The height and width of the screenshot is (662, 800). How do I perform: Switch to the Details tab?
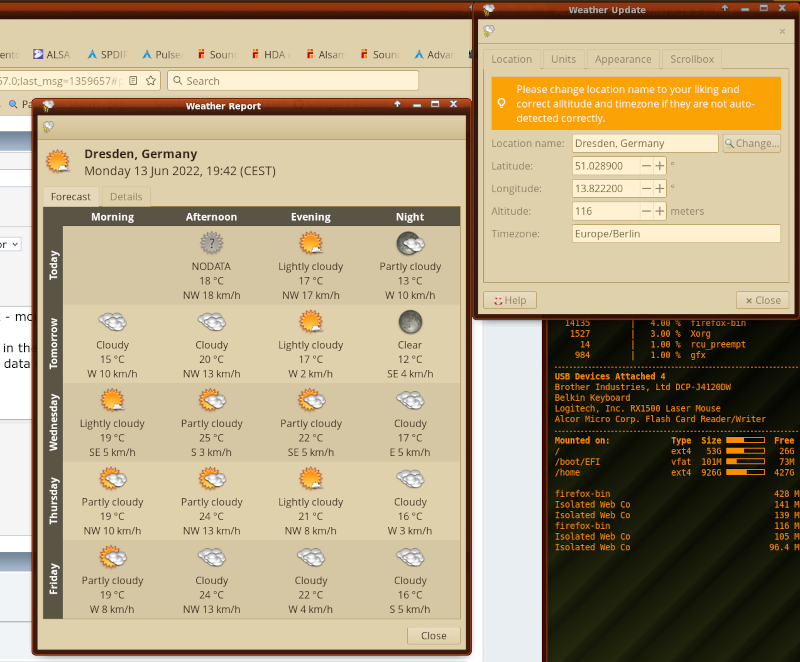click(x=126, y=197)
